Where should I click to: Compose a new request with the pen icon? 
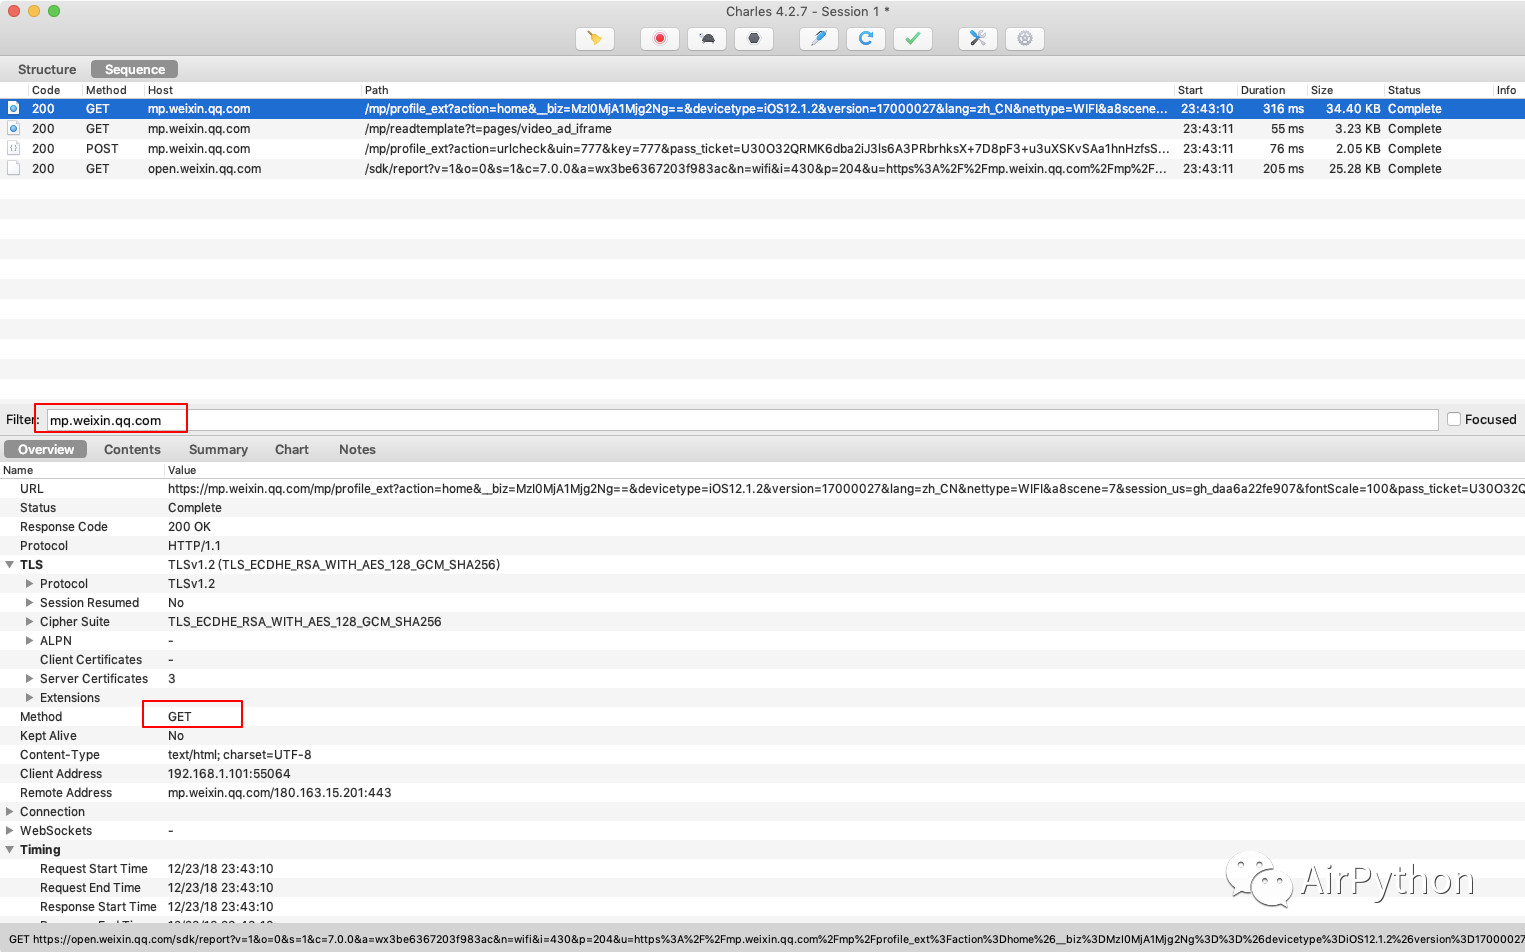(x=818, y=39)
